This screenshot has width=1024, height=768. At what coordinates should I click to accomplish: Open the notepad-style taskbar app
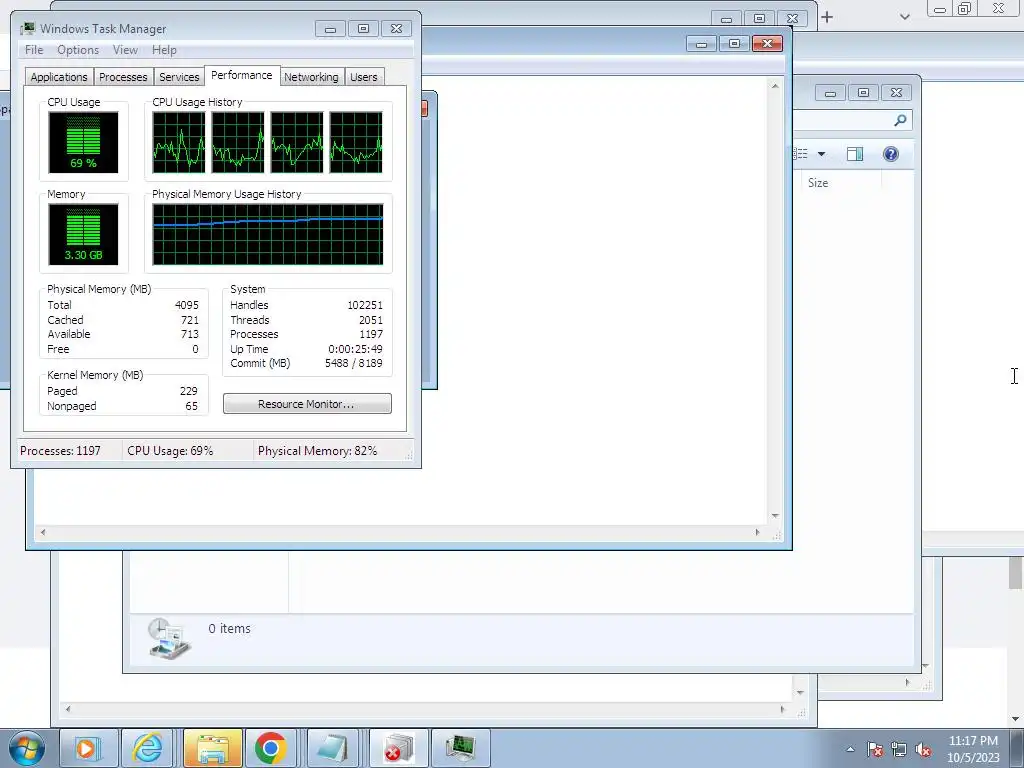[332, 748]
